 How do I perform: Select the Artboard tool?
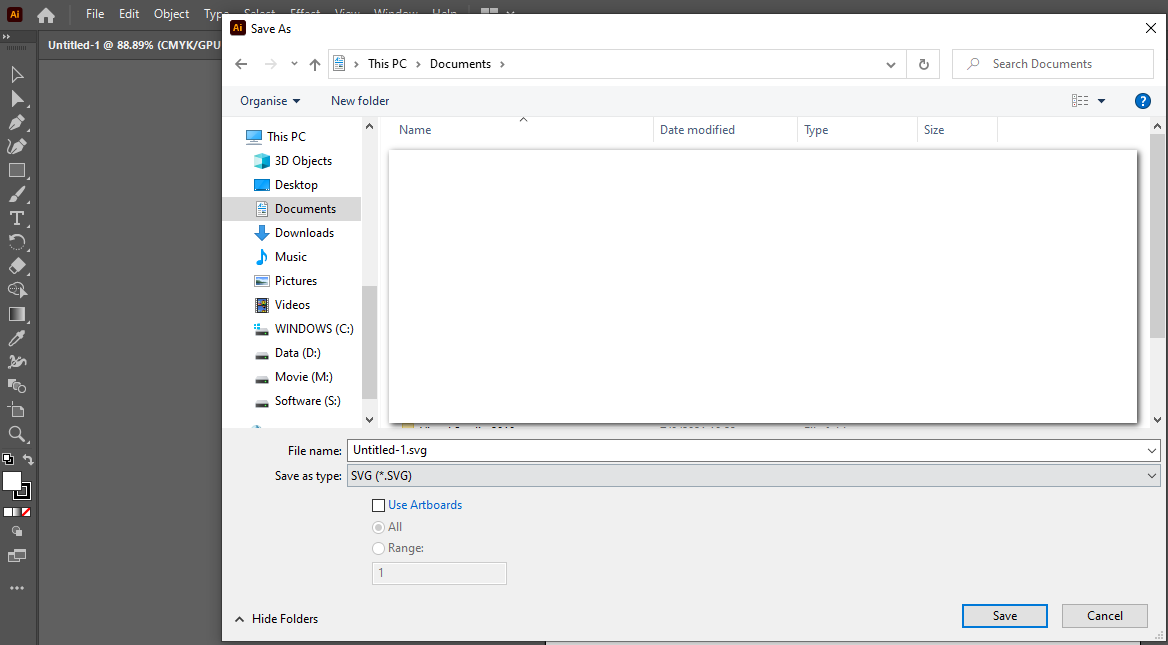pyautogui.click(x=16, y=410)
